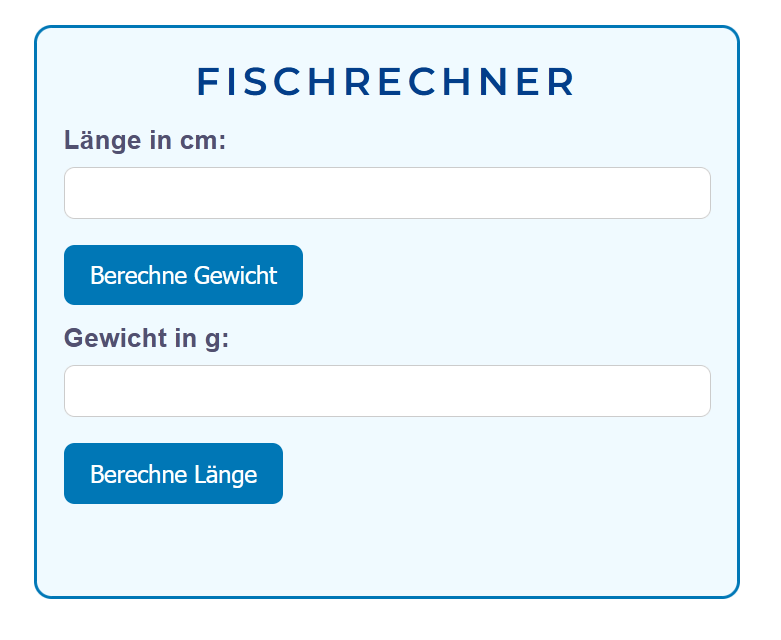The width and height of the screenshot is (781, 640).
Task: Click the label text above the weight field
Action: [146, 338]
